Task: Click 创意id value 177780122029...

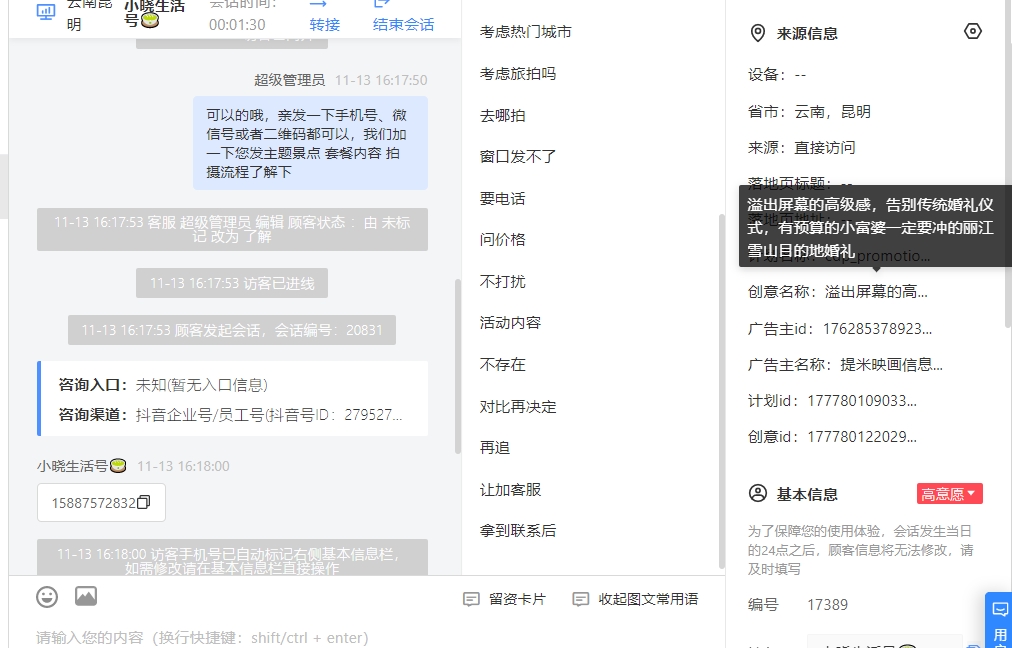Action: (862, 437)
